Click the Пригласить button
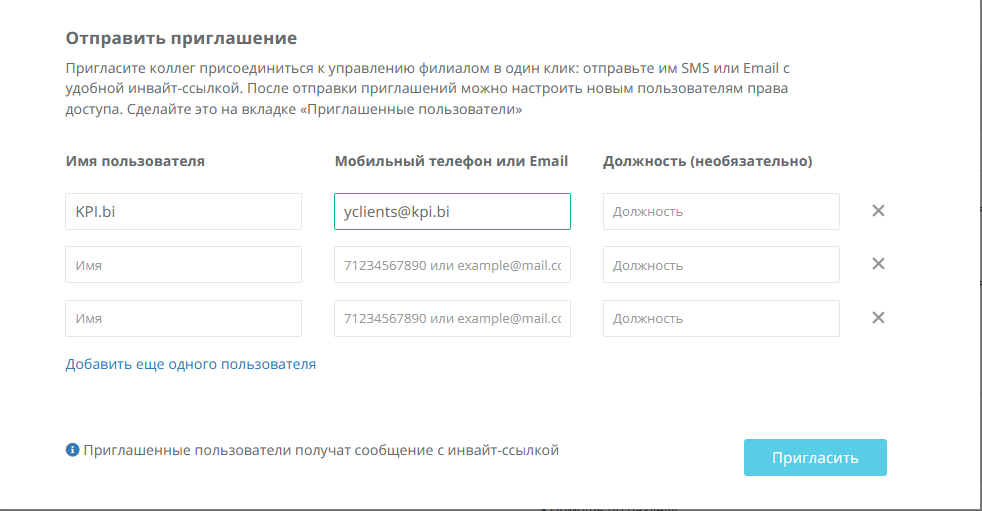Screen dimensions: 982x511 point(815,458)
